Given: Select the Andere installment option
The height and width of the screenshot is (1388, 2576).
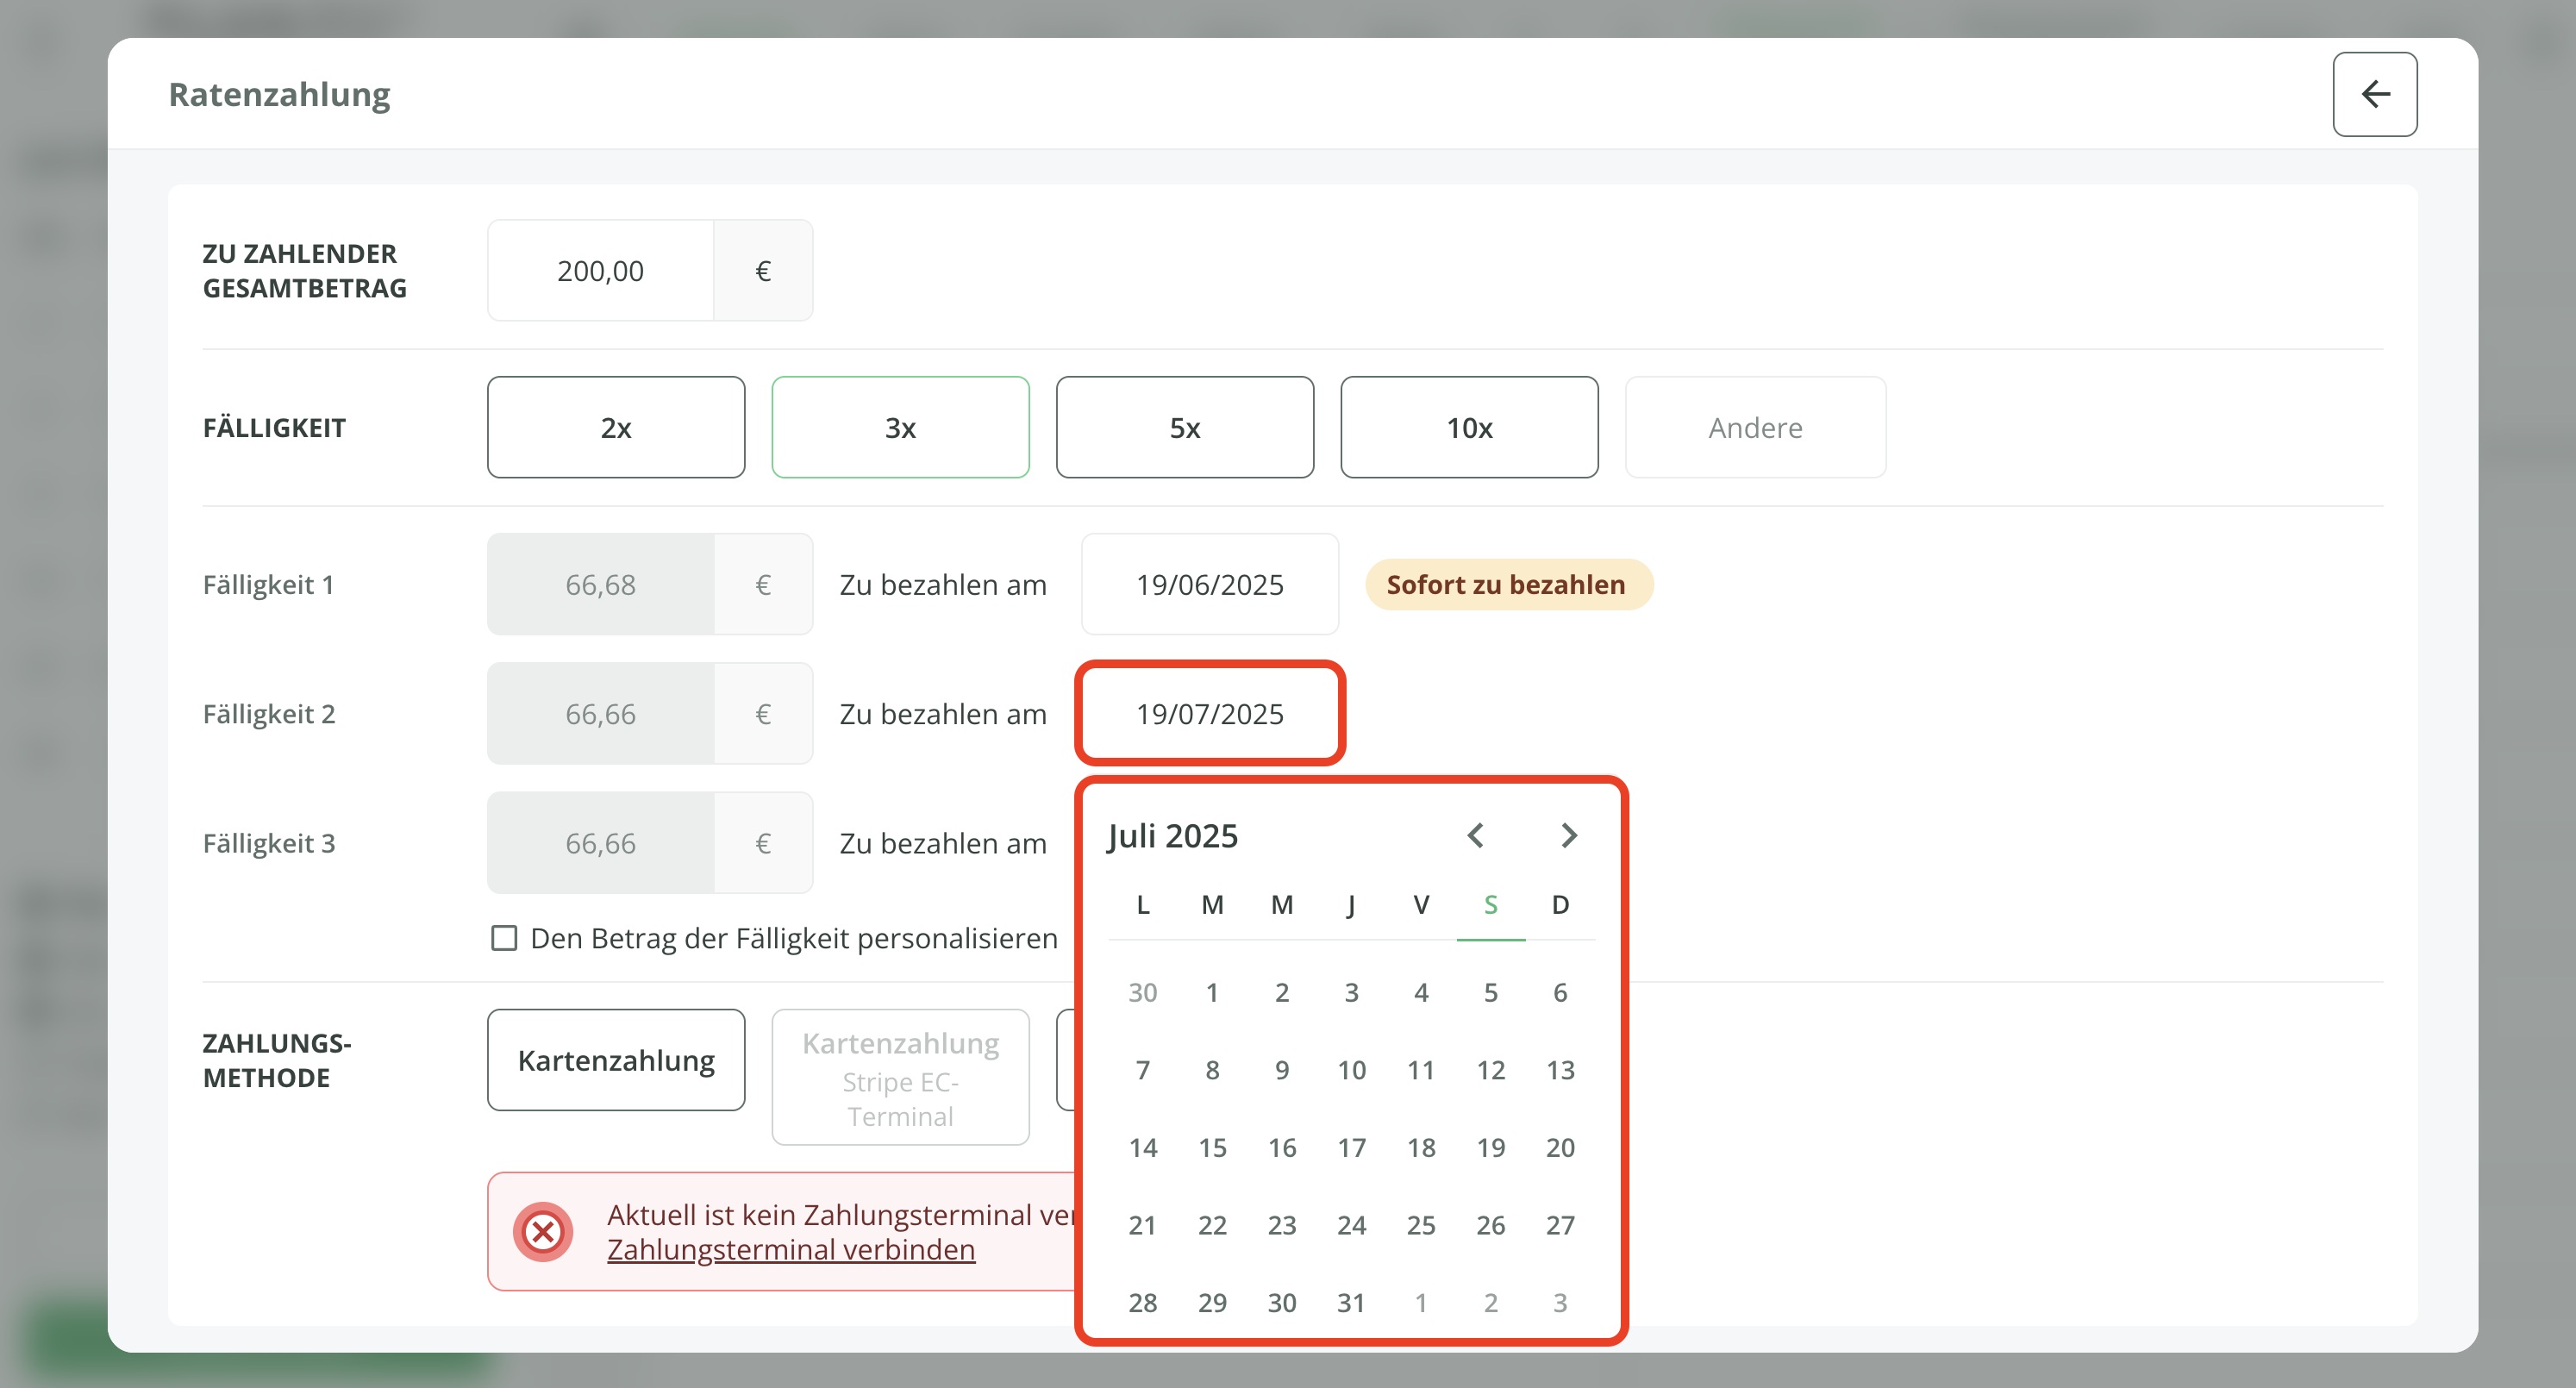Looking at the screenshot, I should click(x=1754, y=427).
